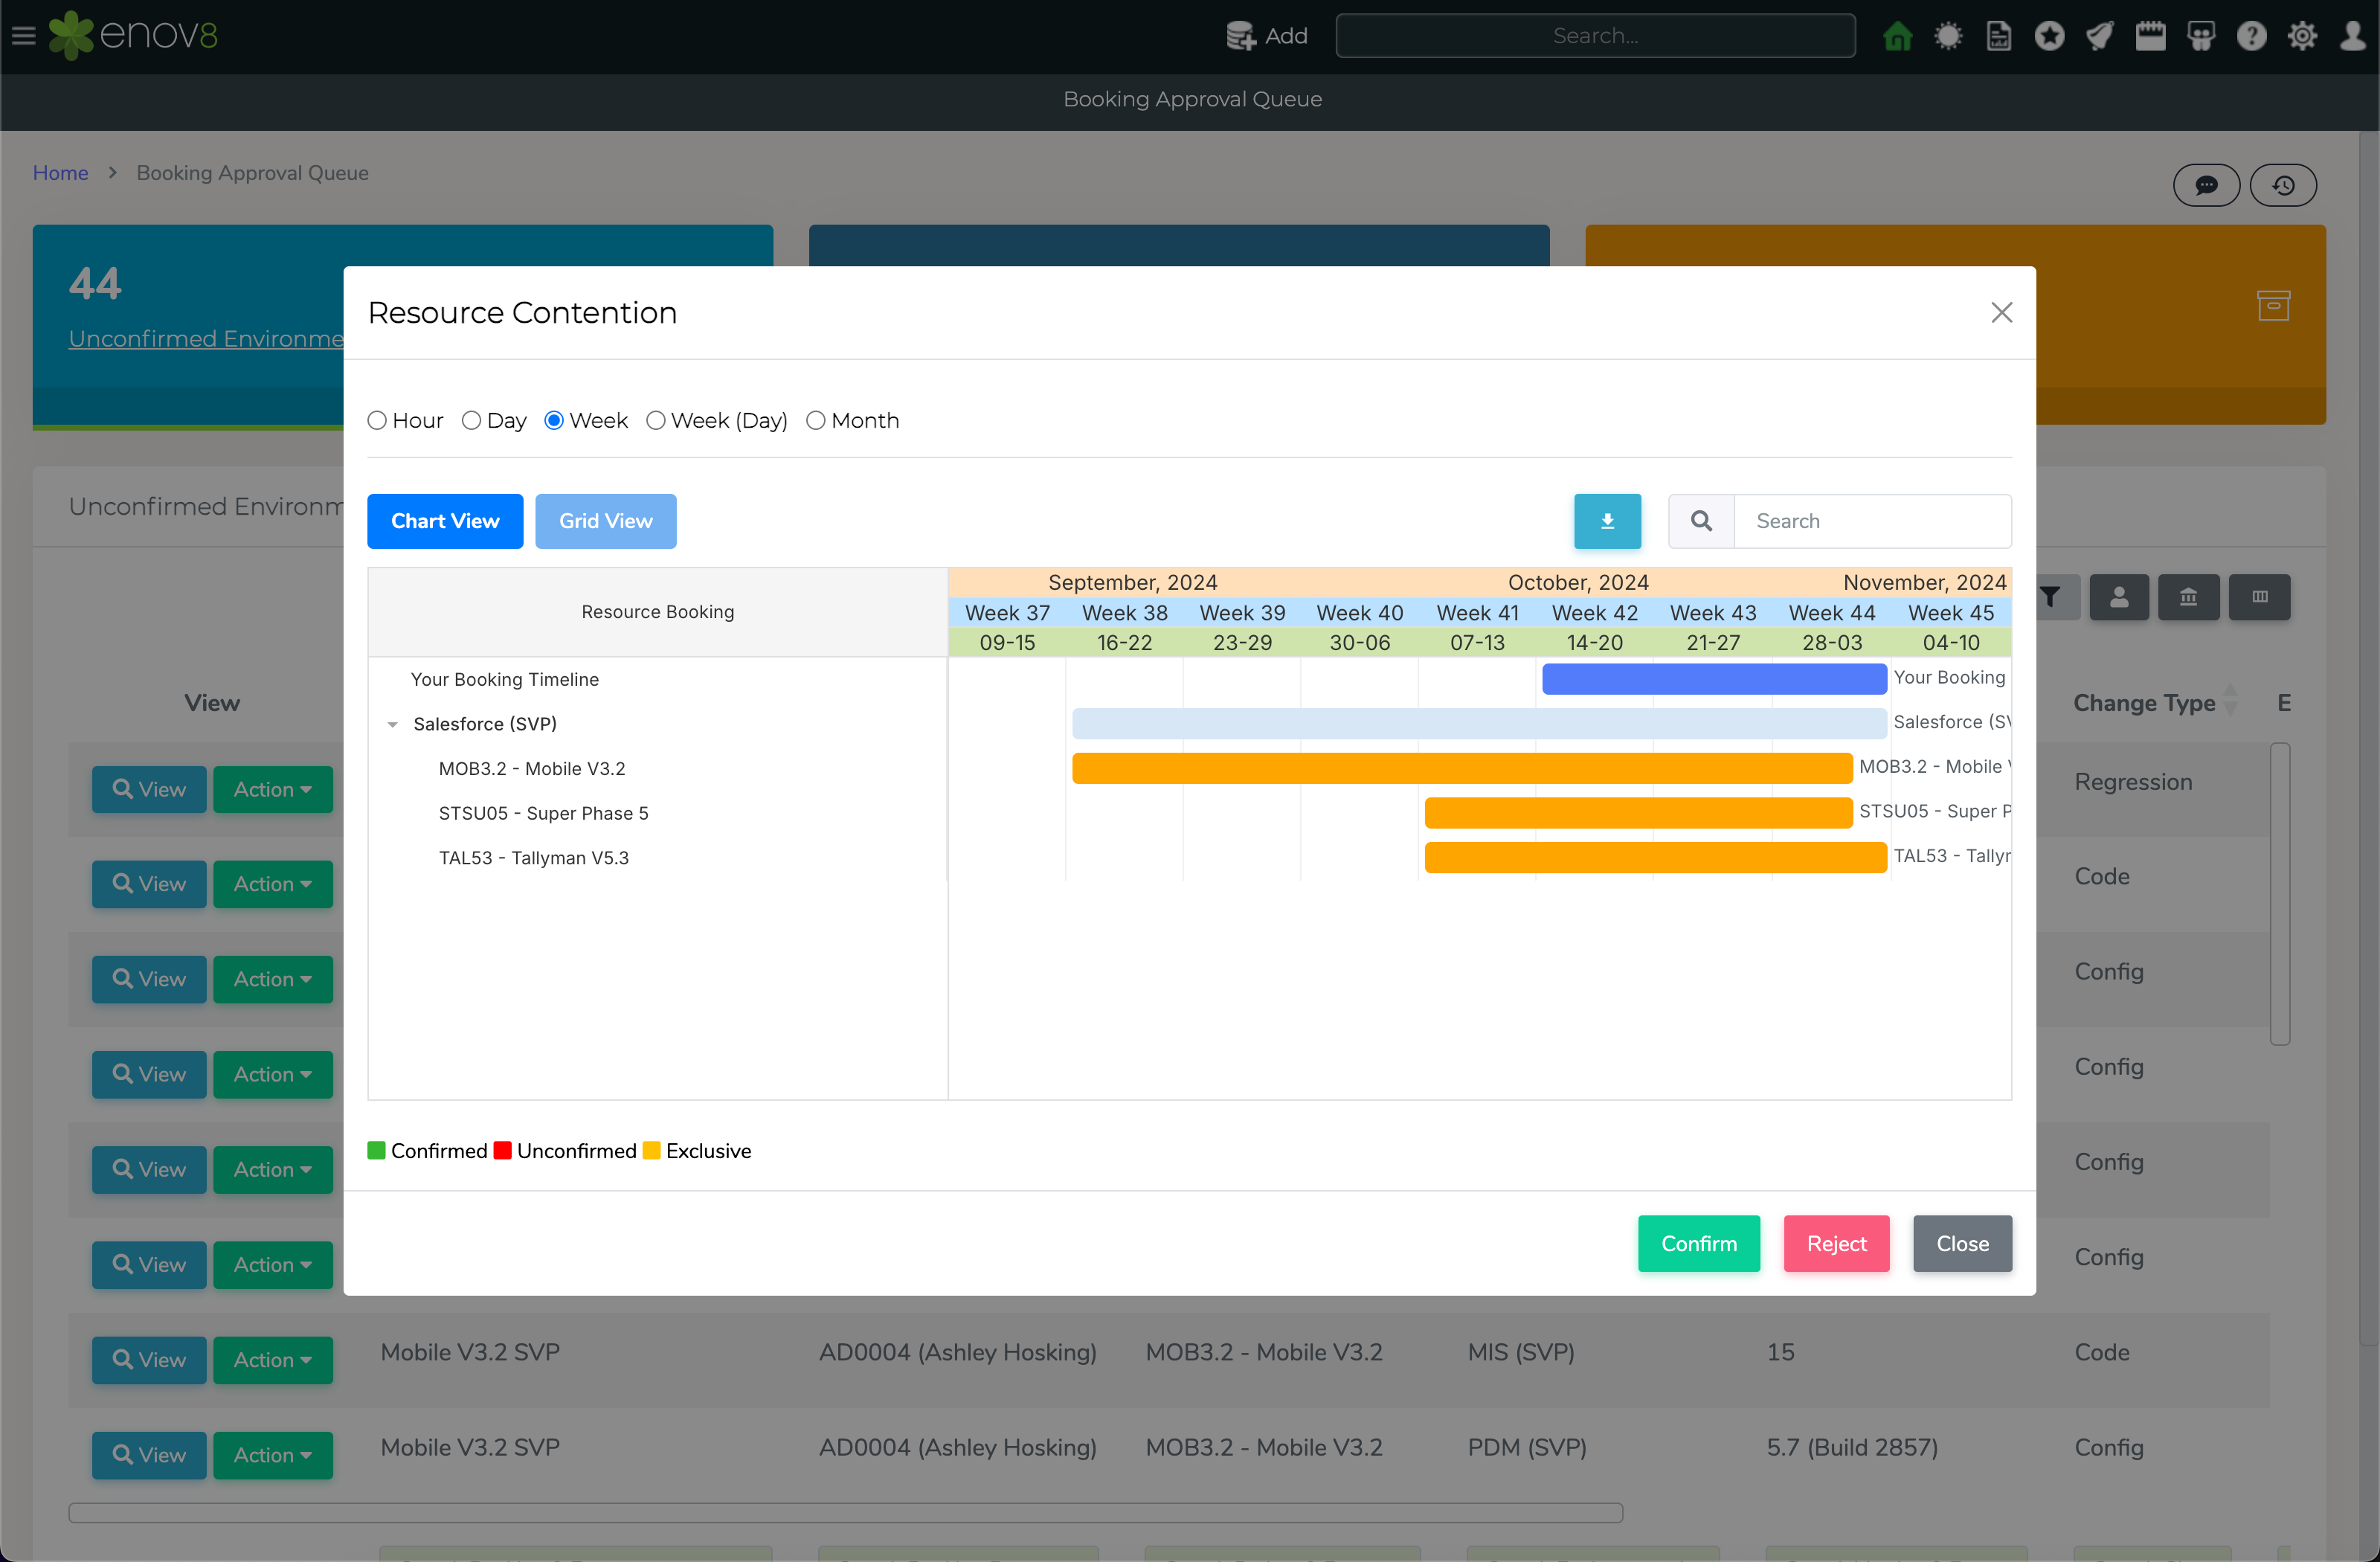Click the magnifier icon beside chart Search
The image size is (2380, 1562).
tap(1701, 521)
